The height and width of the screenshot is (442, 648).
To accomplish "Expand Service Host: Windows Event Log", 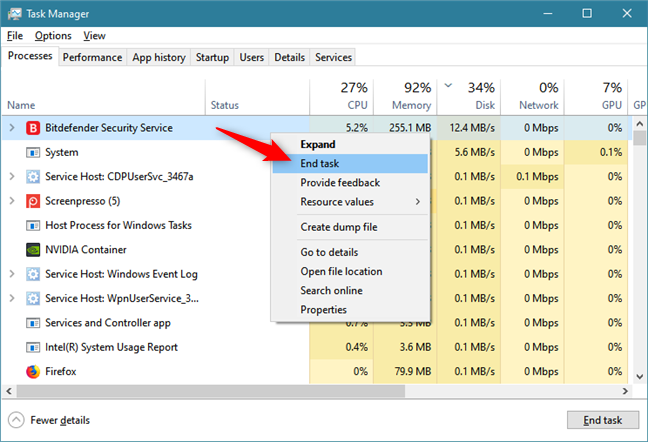I will coord(12,274).
